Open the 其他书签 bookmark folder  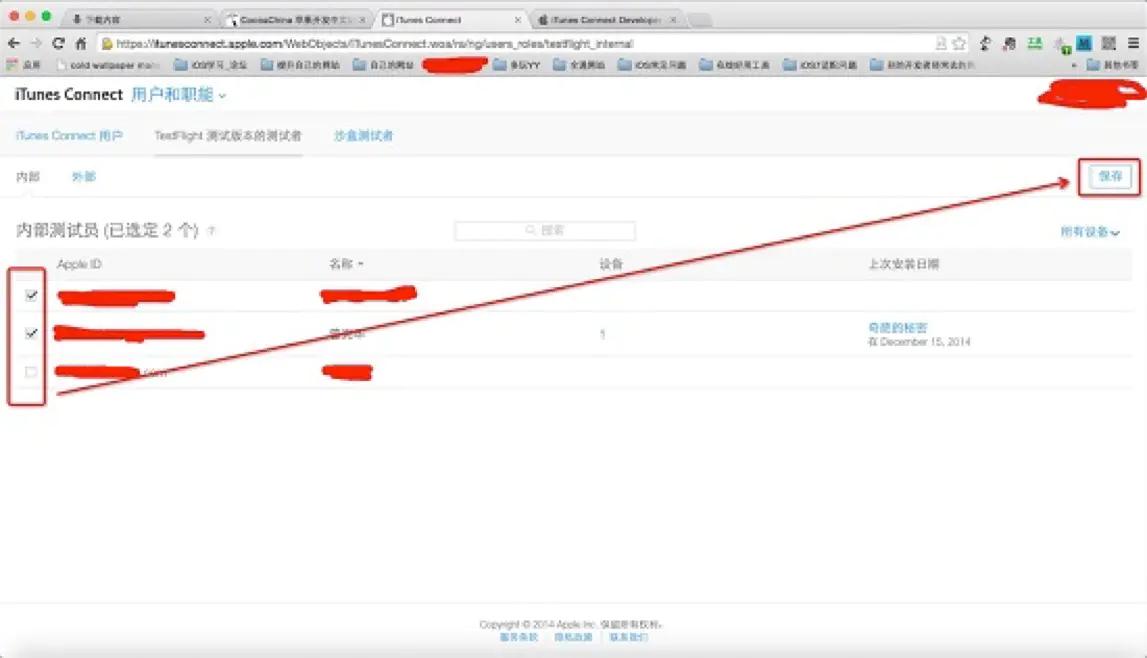(1113, 65)
